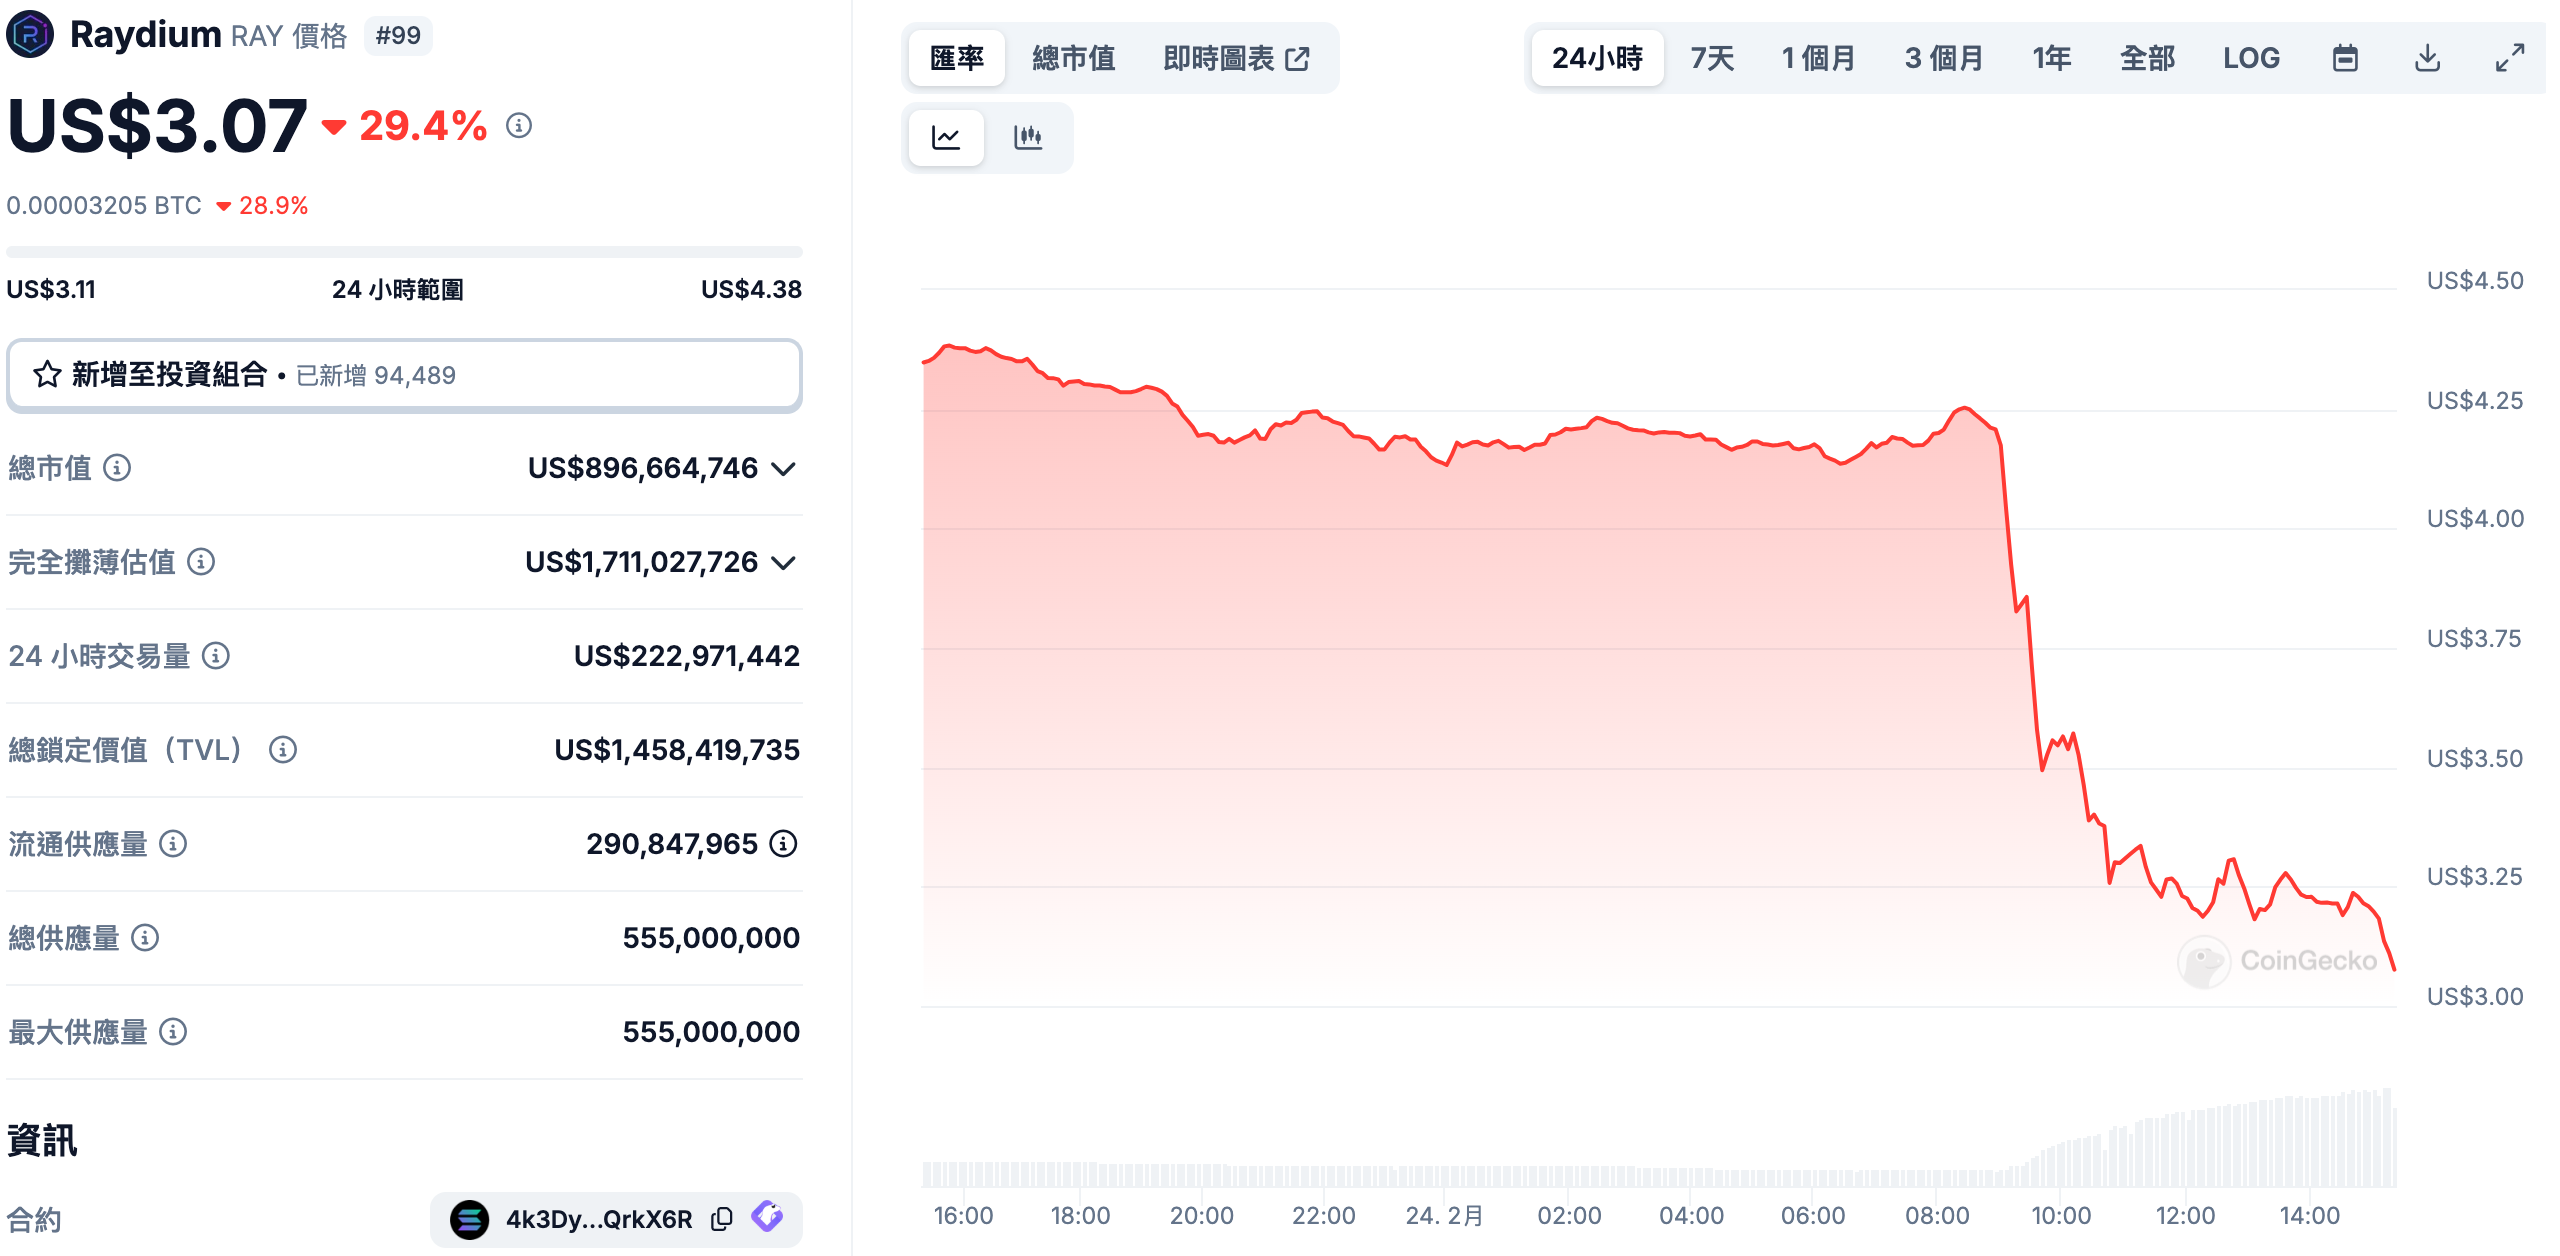
Task: Click the info icon next to 29.4%
Action: click(x=518, y=126)
